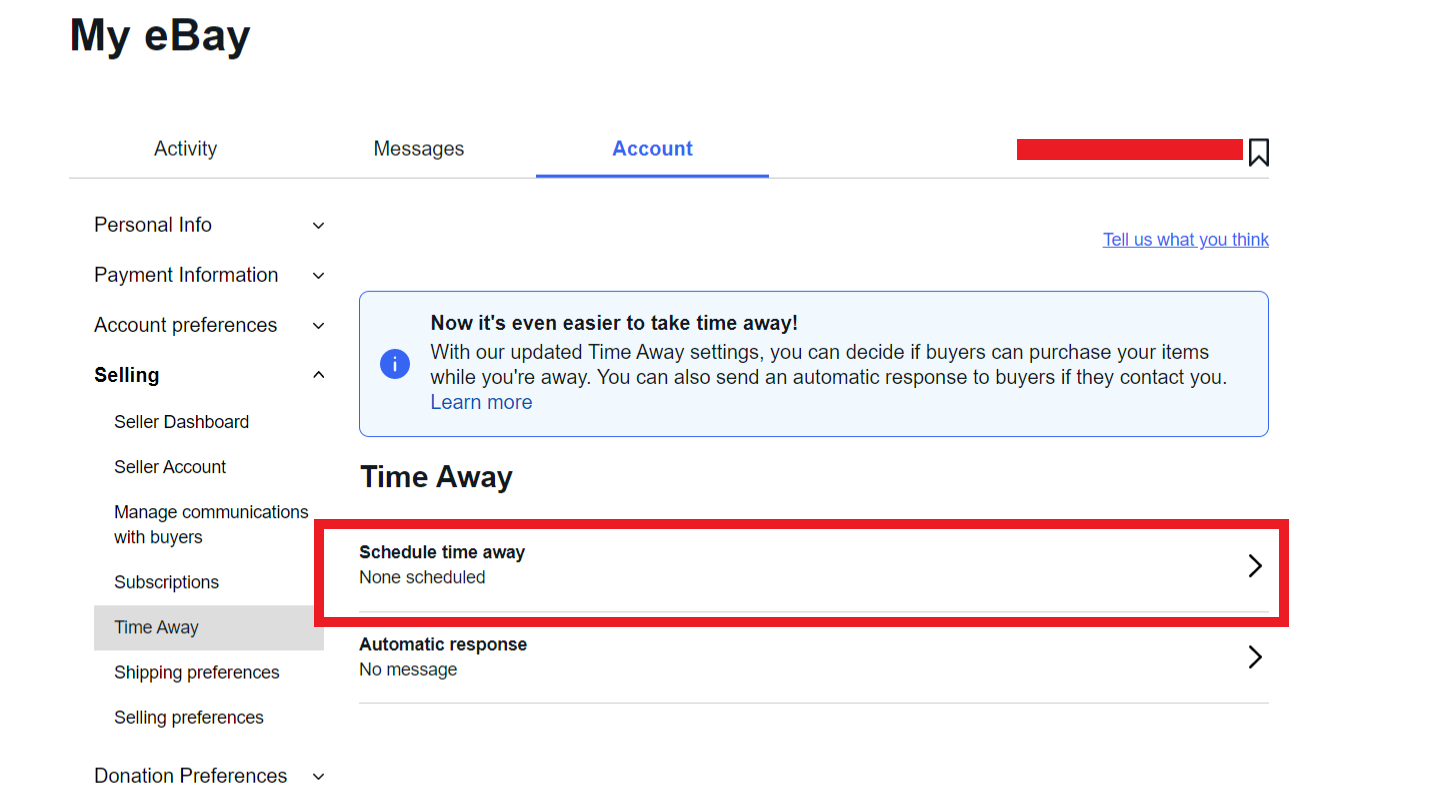Screen dimensions: 1448x794
Task: Click the Donation Preferences label
Action: pos(190,776)
